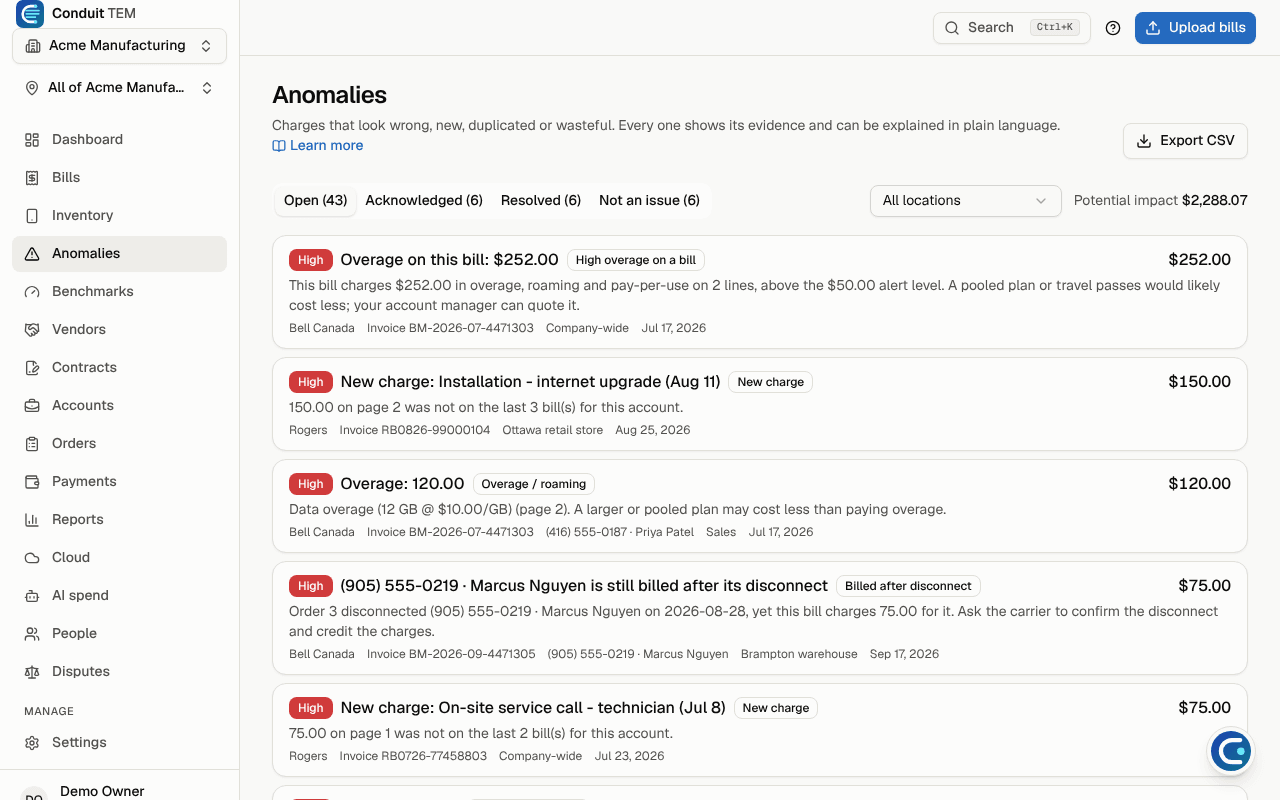The image size is (1280, 800).
Task: Click the Anomalies warning triangle icon
Action: click(x=32, y=254)
